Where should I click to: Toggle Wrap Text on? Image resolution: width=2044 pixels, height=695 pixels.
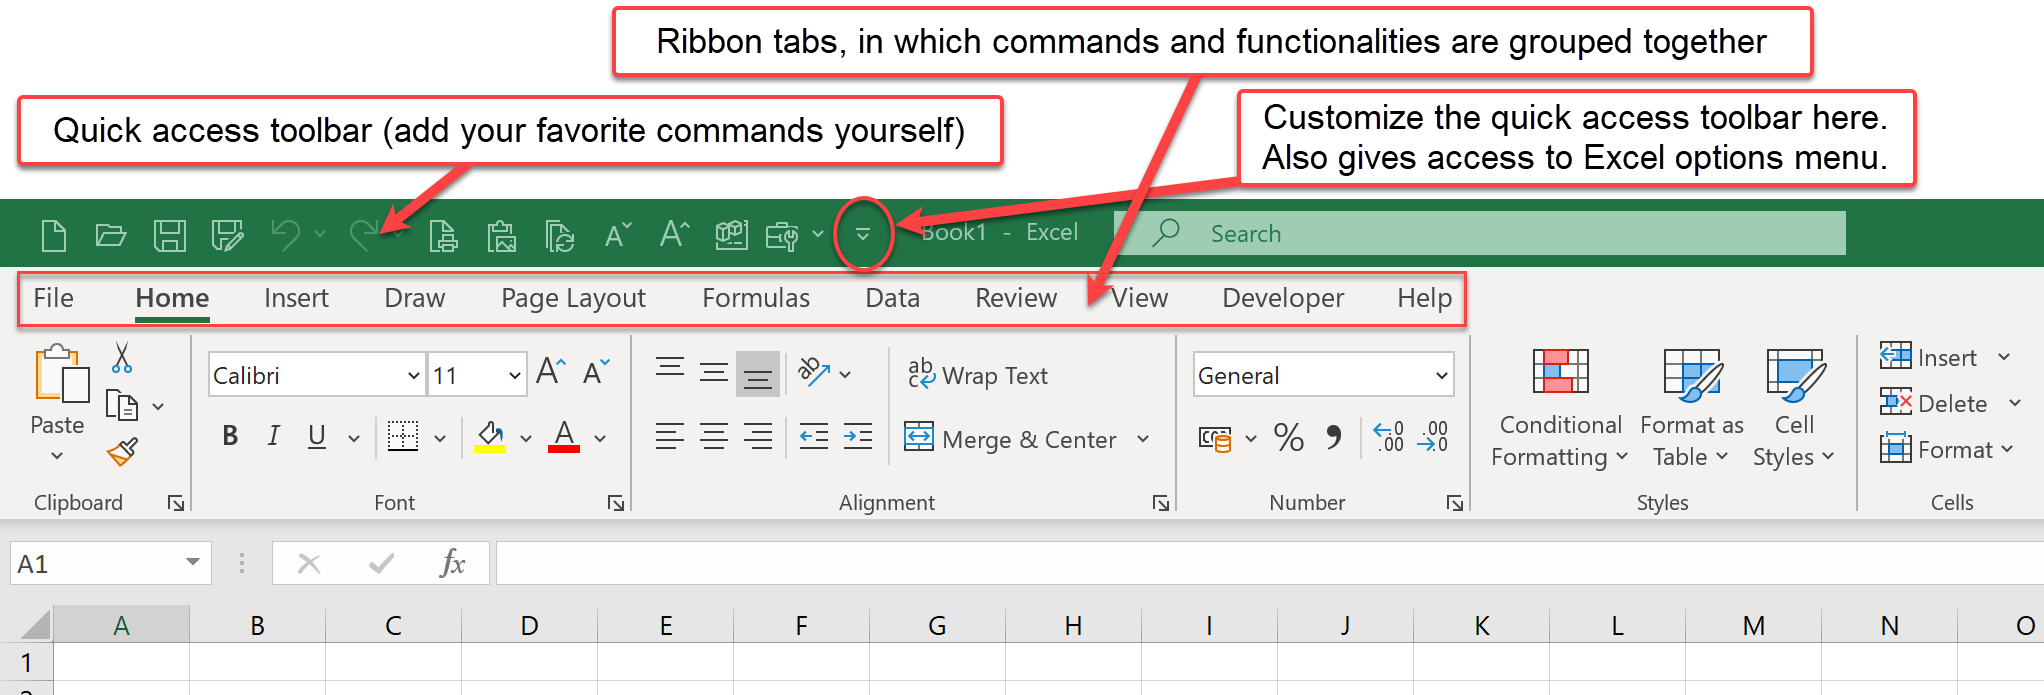click(x=978, y=376)
